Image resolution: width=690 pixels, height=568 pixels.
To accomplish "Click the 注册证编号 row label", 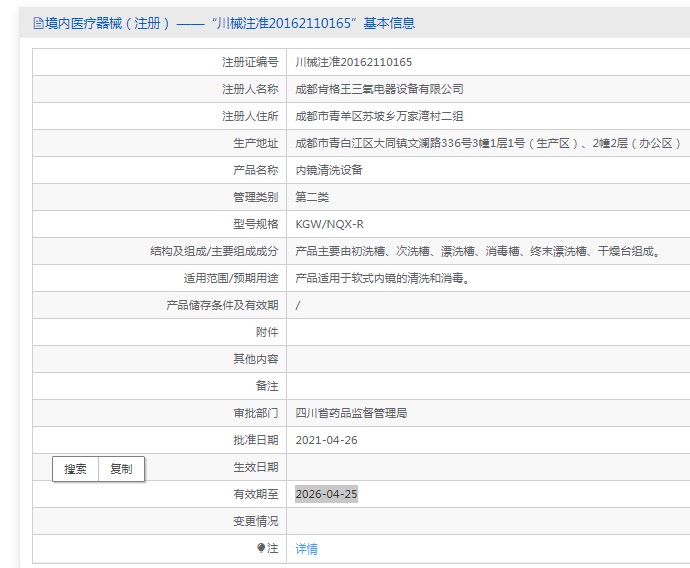I will (250, 62).
